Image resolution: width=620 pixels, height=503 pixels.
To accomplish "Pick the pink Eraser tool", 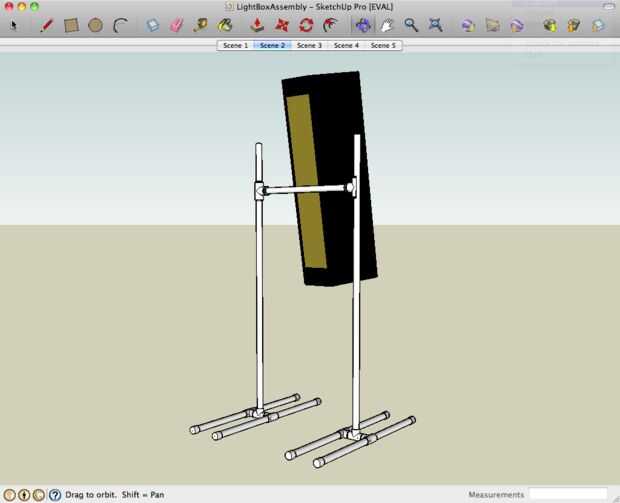I will pos(177,25).
